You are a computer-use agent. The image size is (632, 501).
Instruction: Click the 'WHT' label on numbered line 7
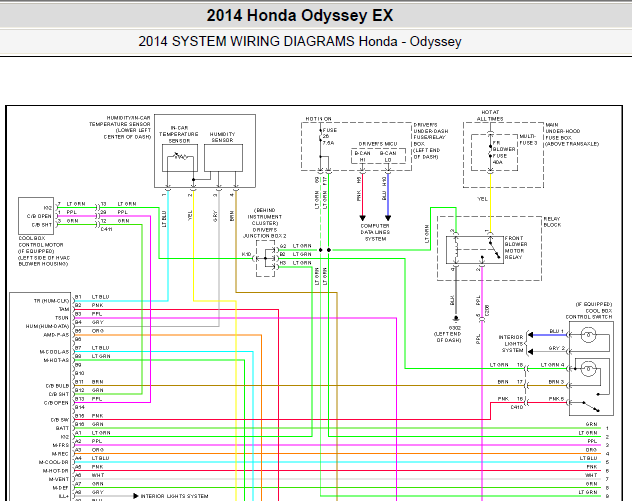(x=591, y=475)
